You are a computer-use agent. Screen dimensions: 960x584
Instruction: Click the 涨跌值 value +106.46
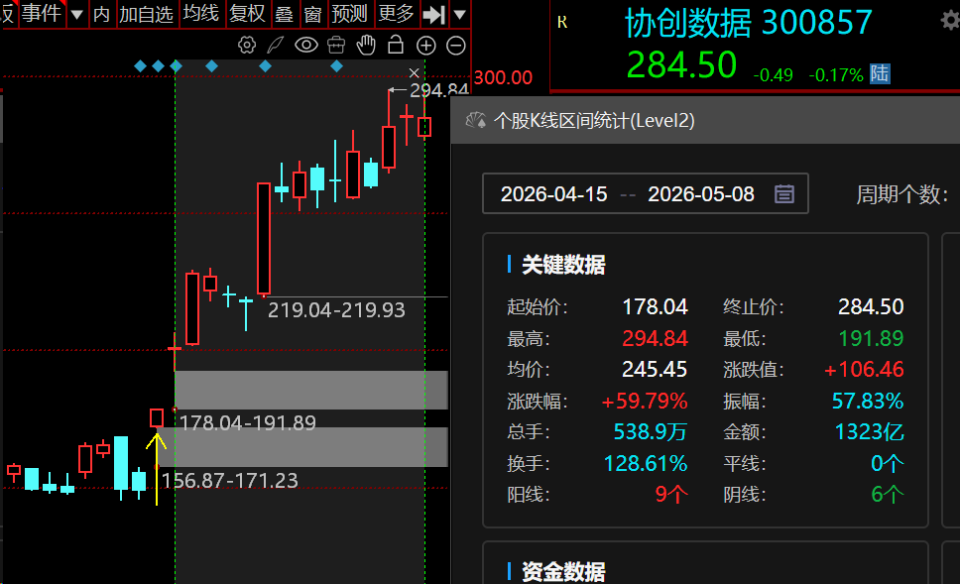click(x=864, y=369)
